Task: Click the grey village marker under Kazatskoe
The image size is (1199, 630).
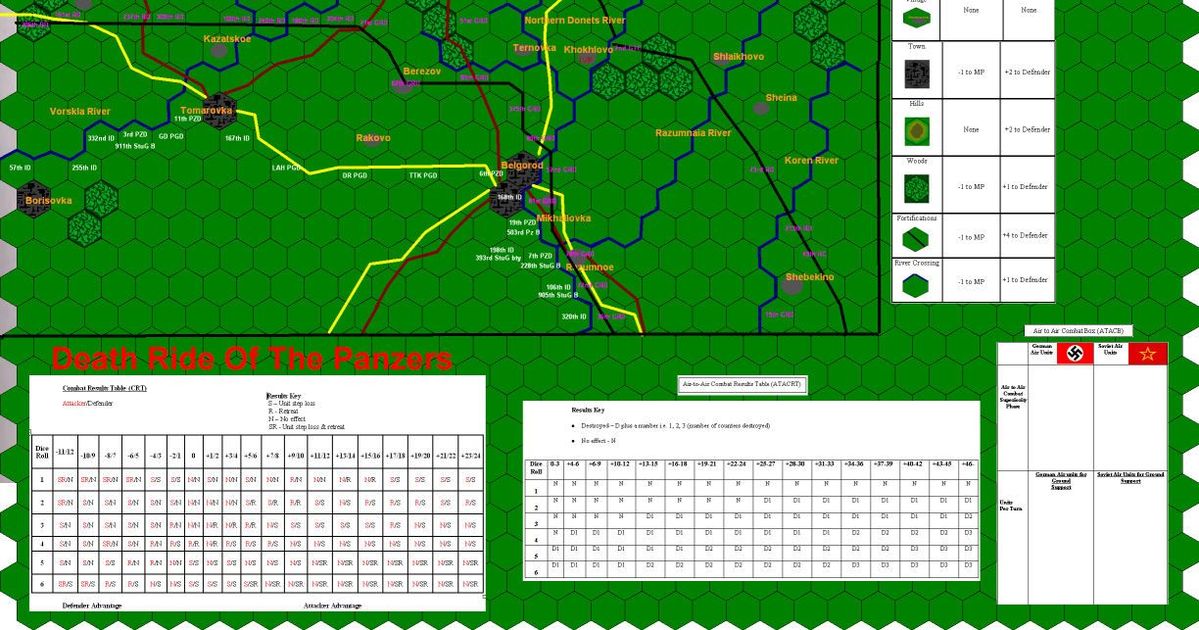Action: (219, 51)
